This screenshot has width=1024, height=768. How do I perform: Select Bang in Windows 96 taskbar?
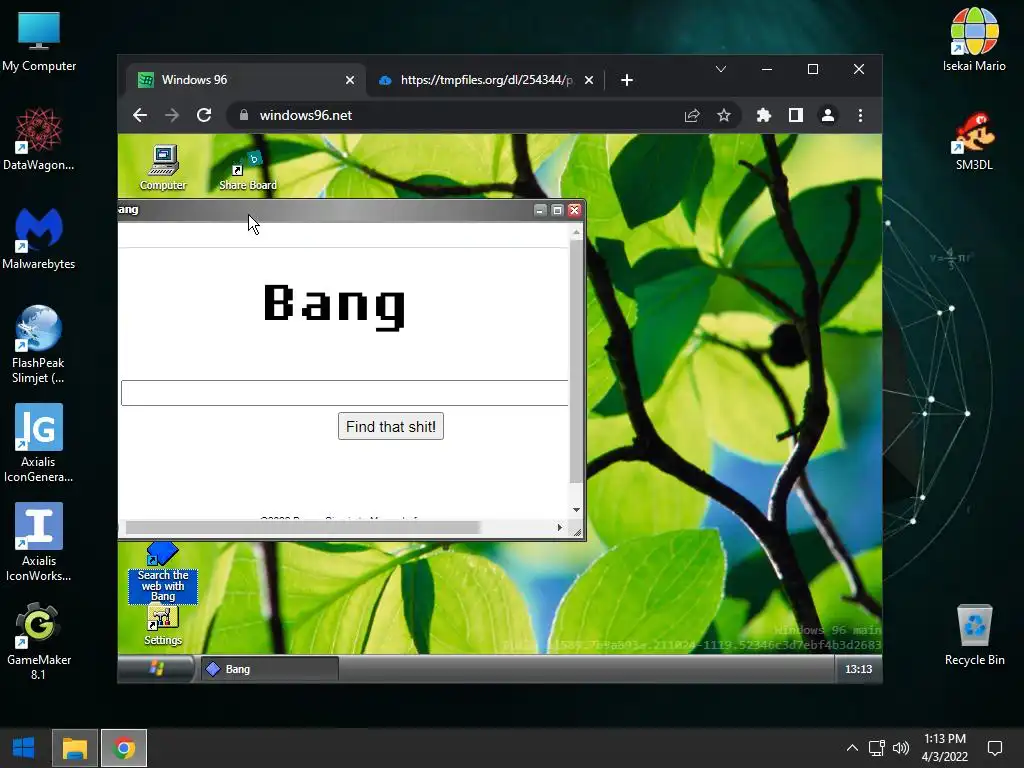(x=269, y=669)
